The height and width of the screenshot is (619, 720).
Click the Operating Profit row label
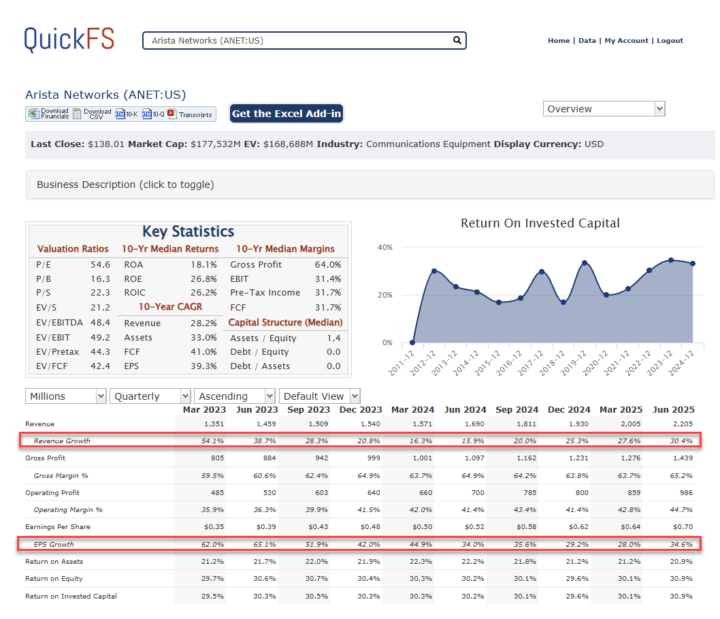point(52,493)
